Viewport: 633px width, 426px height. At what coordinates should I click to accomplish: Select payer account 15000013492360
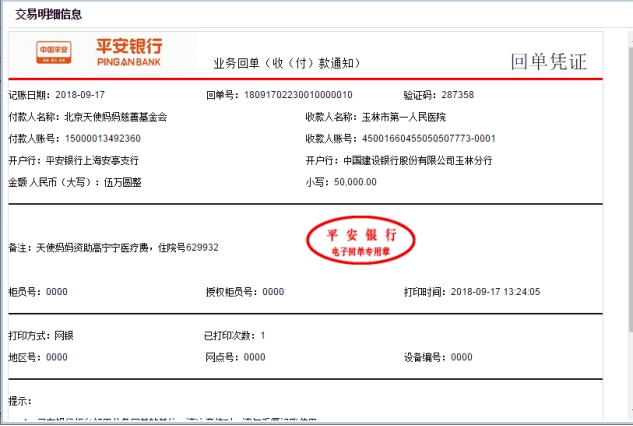coord(103,139)
